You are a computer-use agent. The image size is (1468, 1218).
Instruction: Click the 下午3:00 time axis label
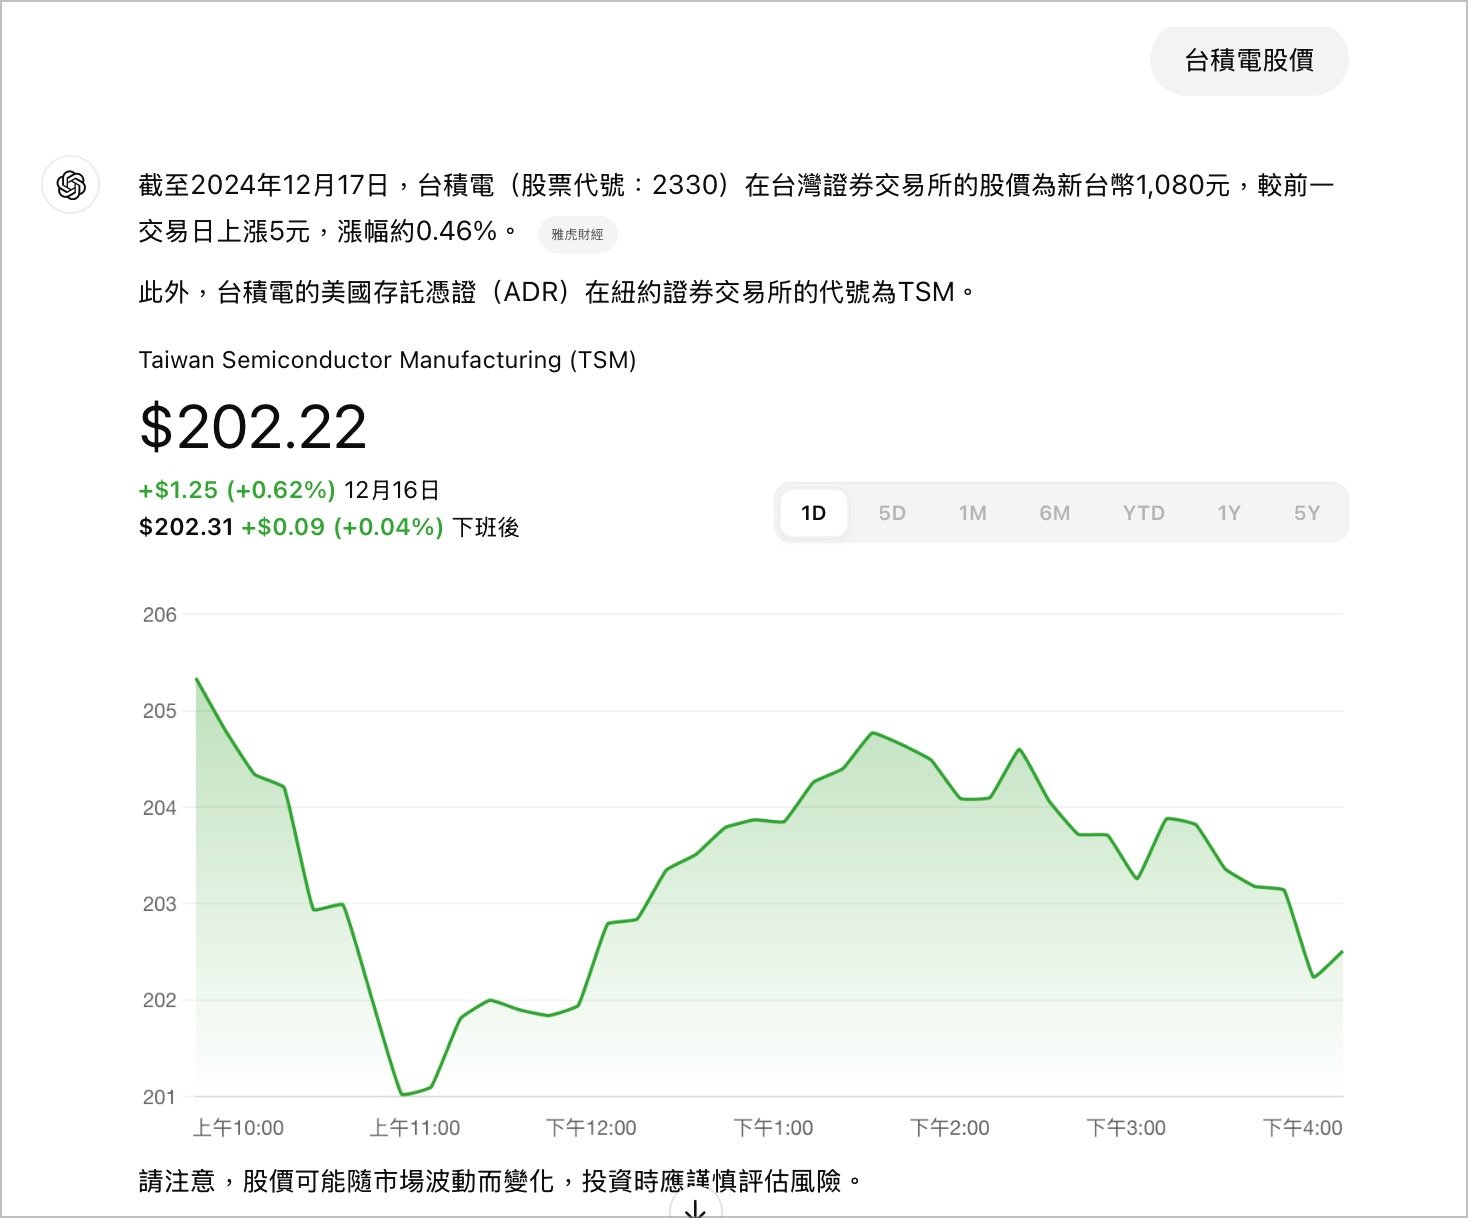[1126, 1128]
